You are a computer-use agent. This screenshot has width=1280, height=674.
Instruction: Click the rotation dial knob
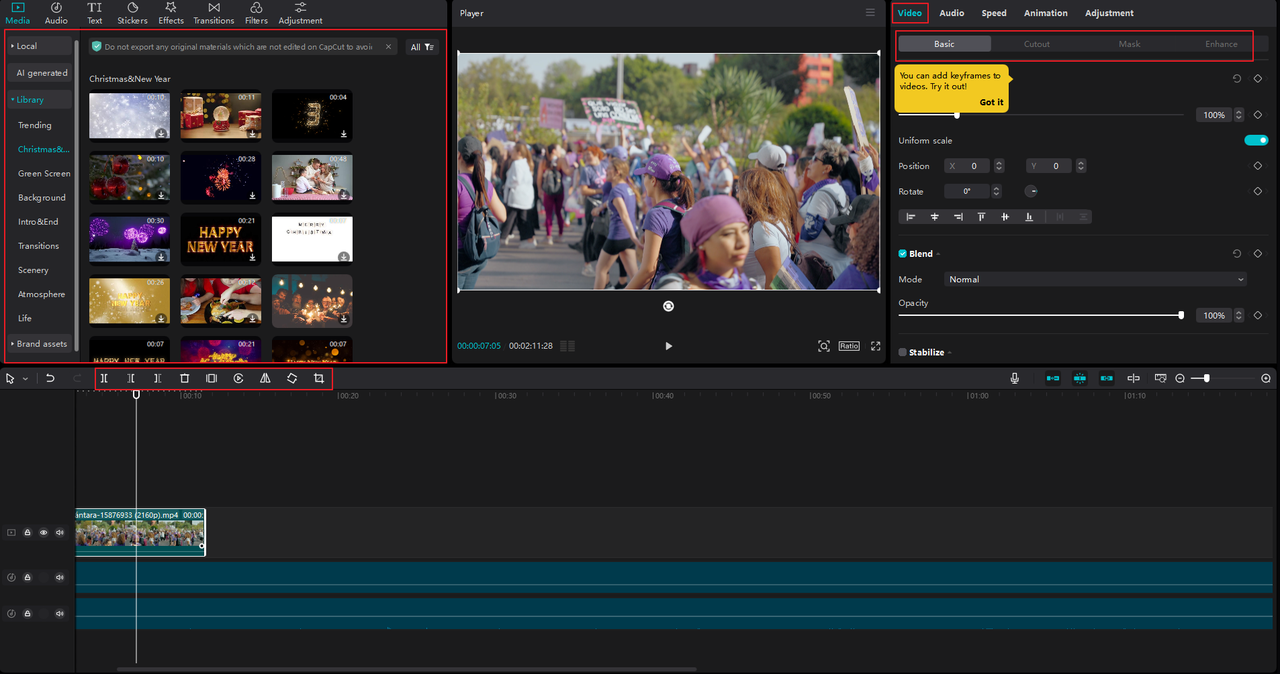tap(1032, 191)
